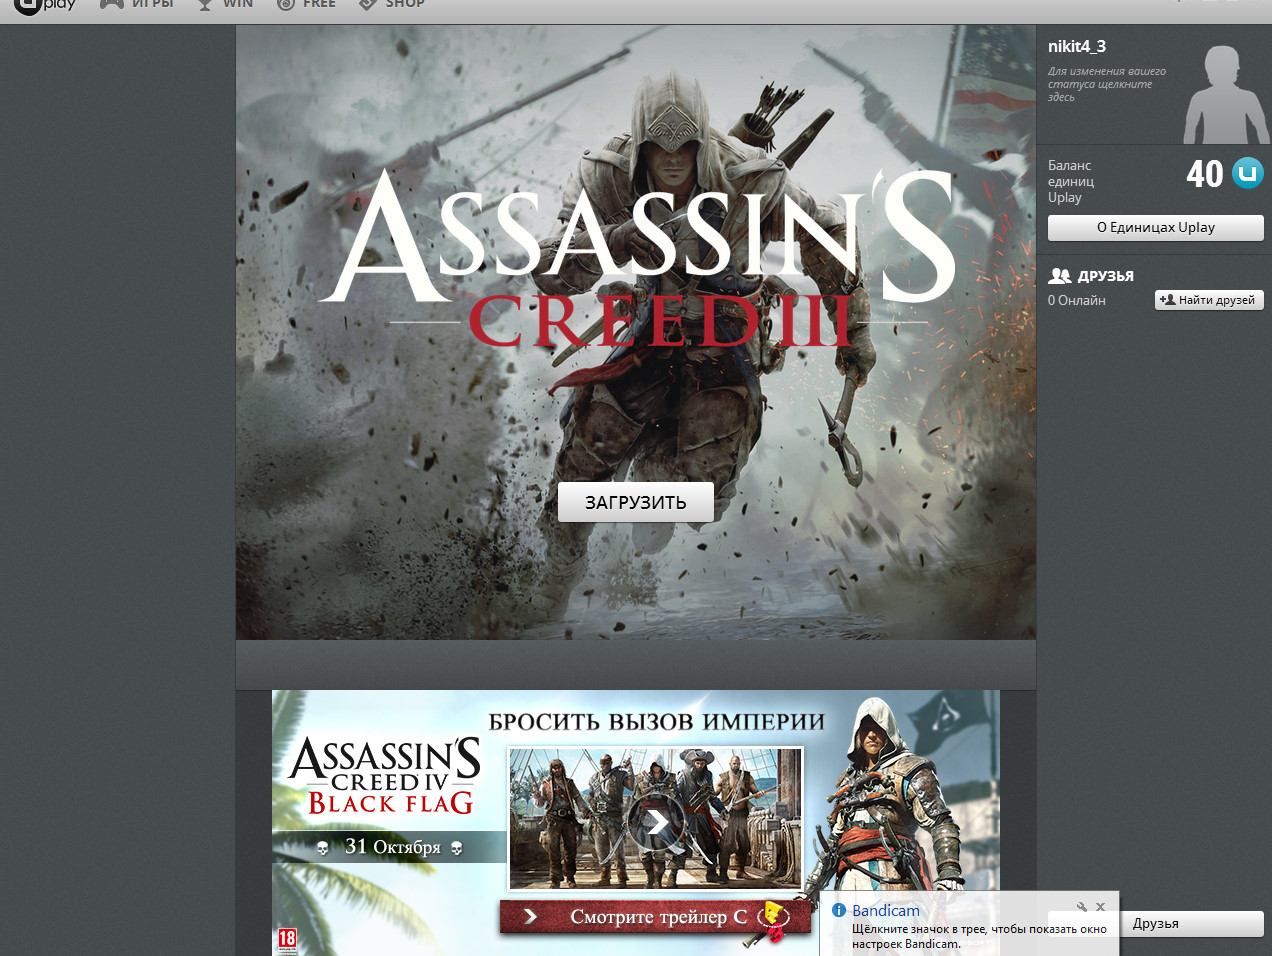Click the 31 Октября release date

point(392,847)
